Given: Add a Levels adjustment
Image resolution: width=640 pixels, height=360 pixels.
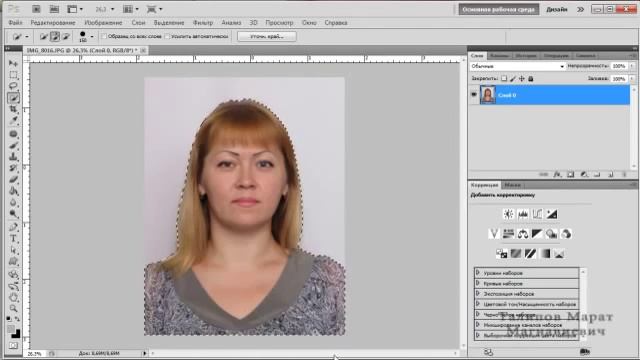Looking at the screenshot, I should coord(523,214).
